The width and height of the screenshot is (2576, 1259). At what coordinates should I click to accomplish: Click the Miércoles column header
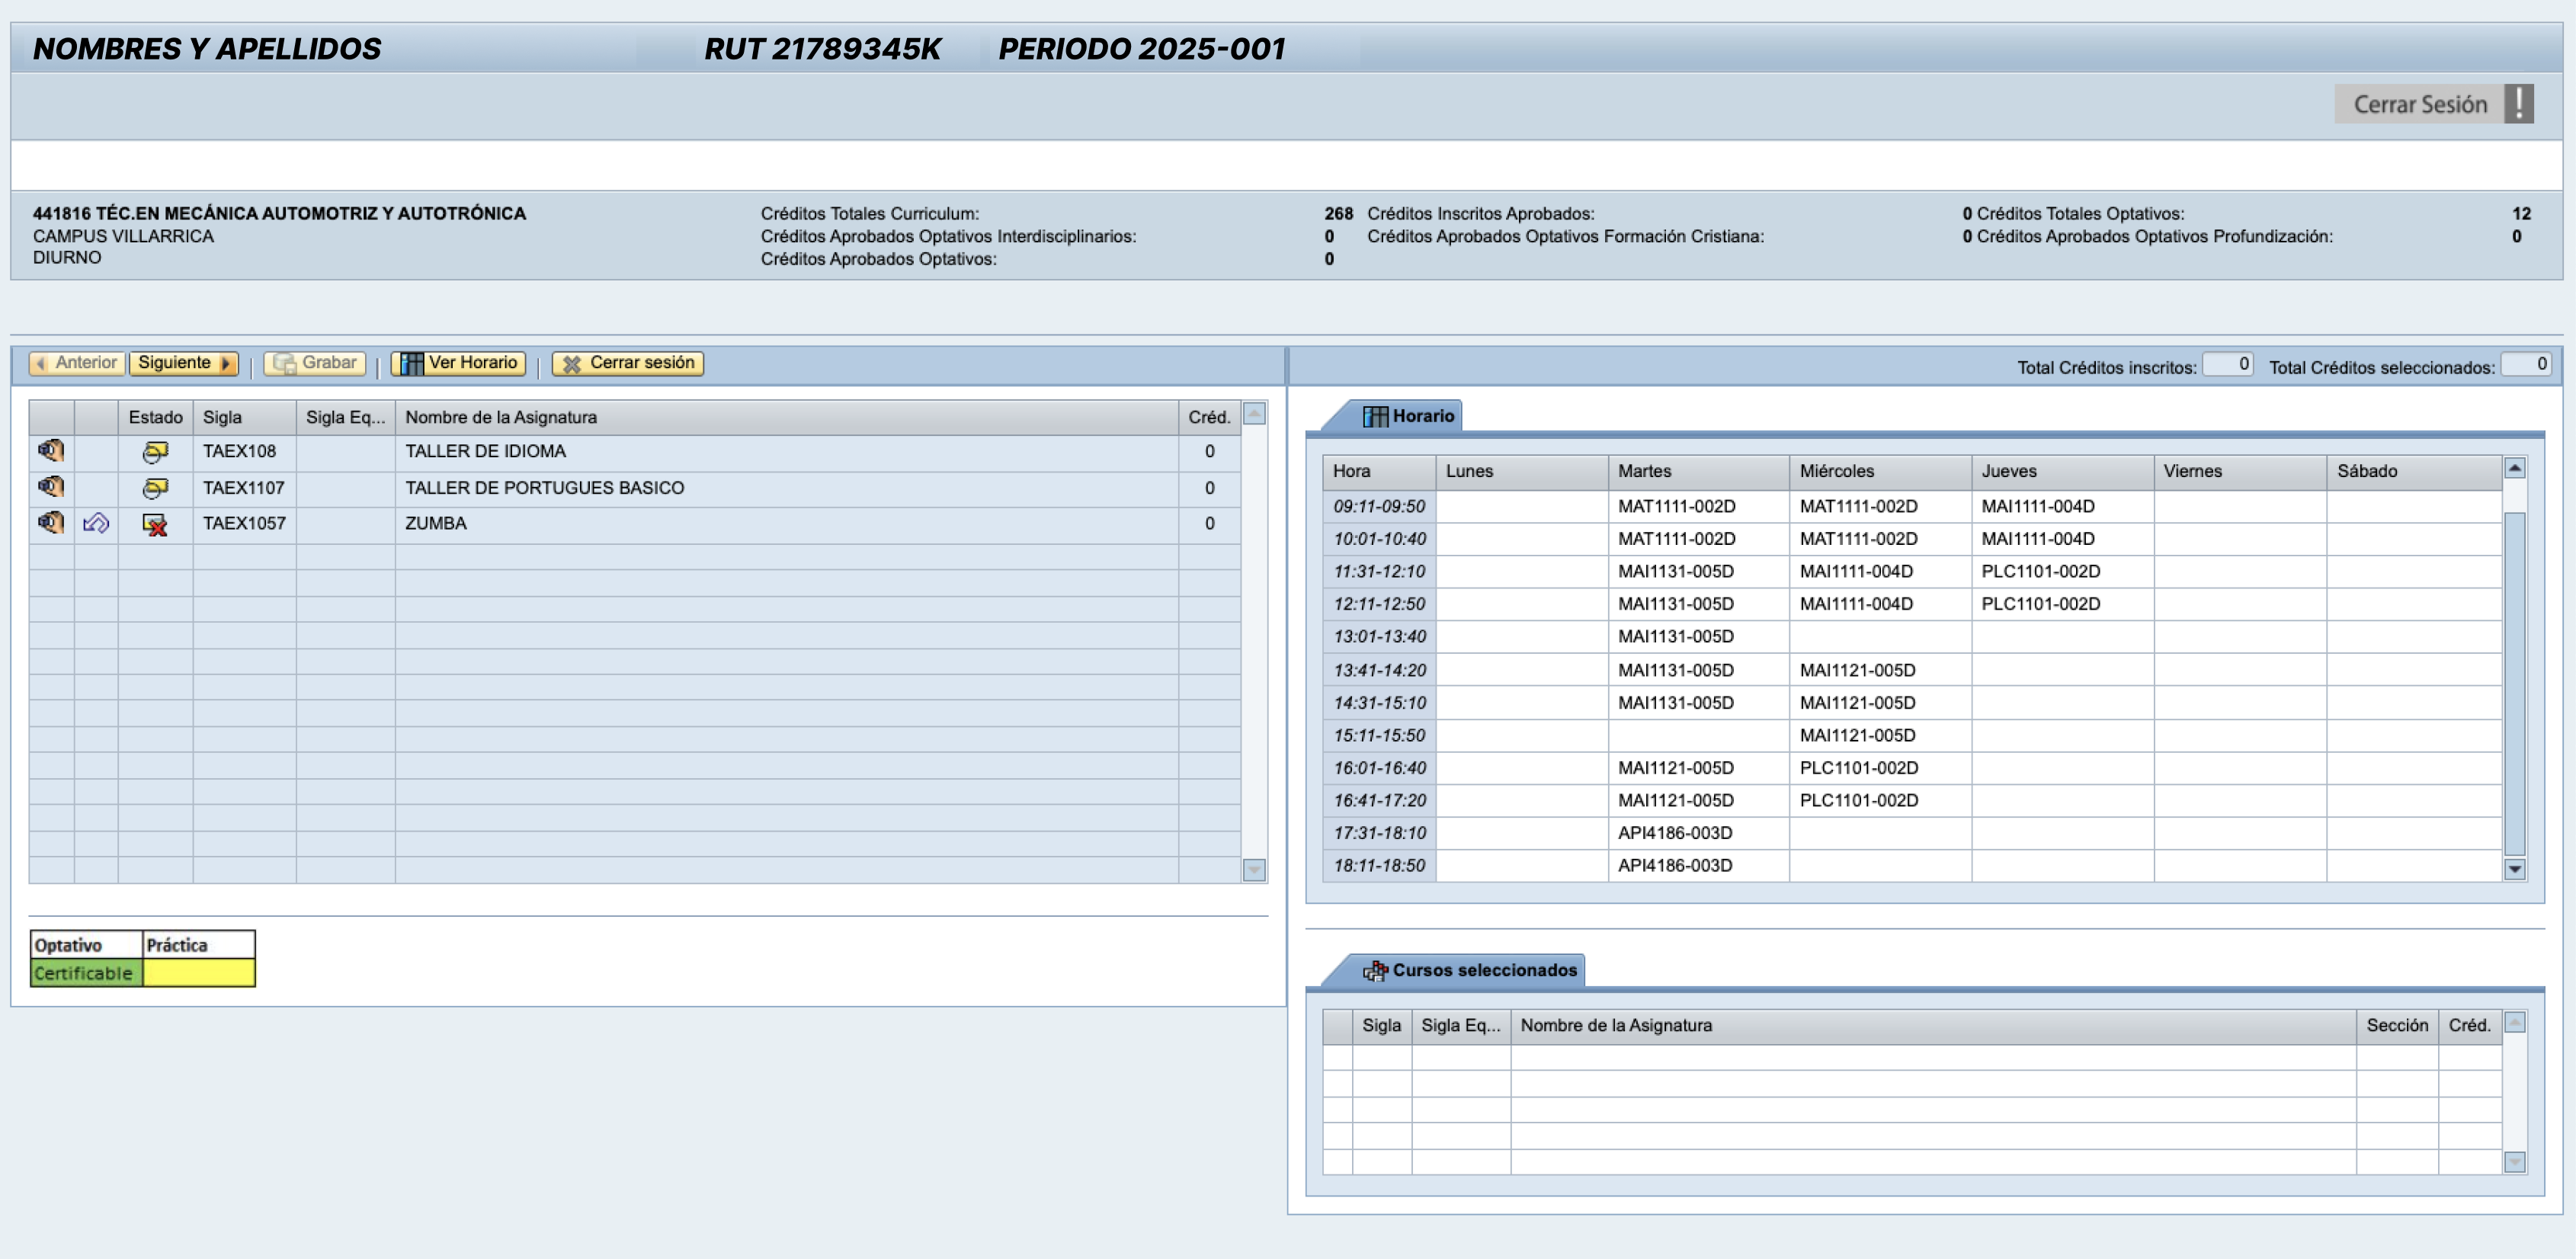point(1881,471)
